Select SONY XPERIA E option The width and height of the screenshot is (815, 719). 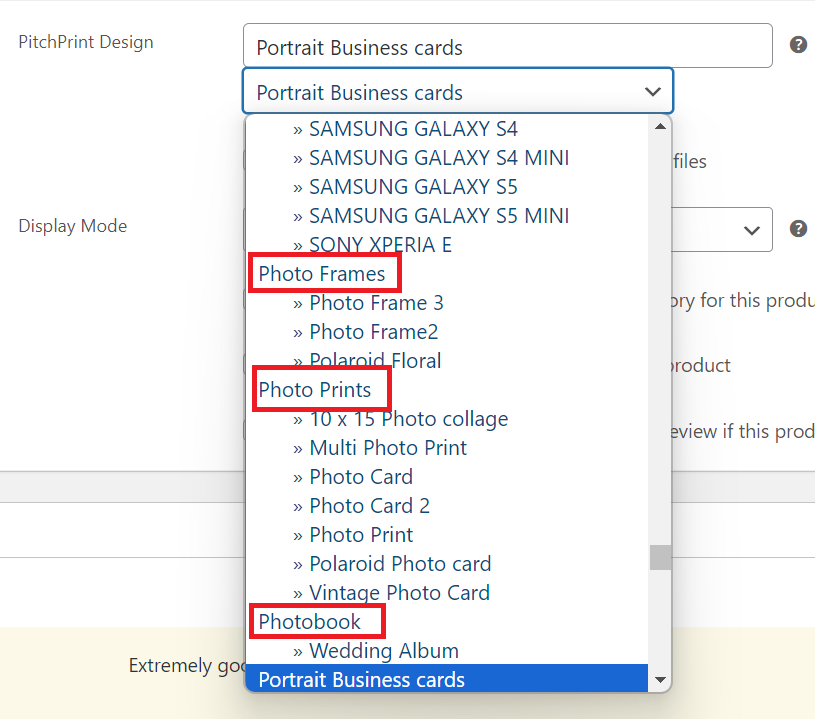[x=447, y=245]
